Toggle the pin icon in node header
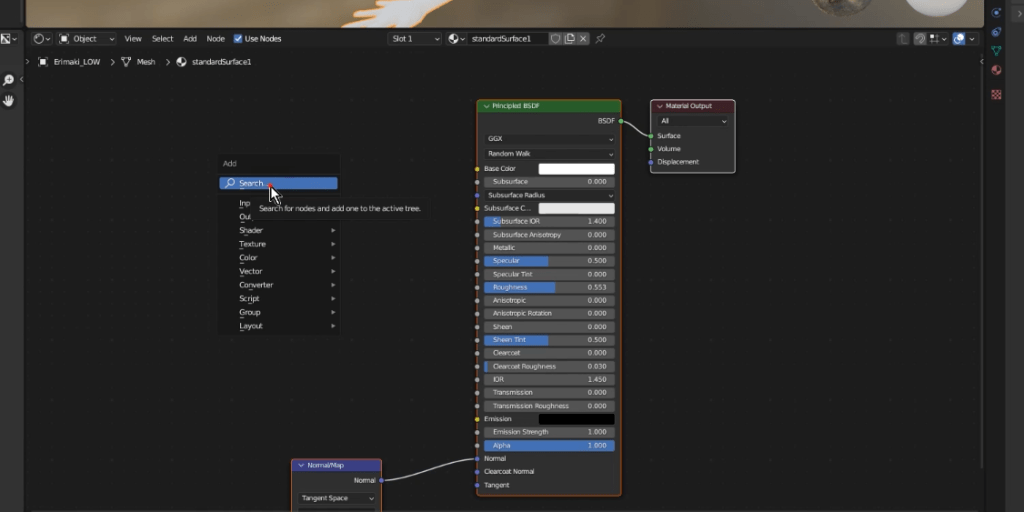This screenshot has width=1024, height=512. tap(600, 39)
